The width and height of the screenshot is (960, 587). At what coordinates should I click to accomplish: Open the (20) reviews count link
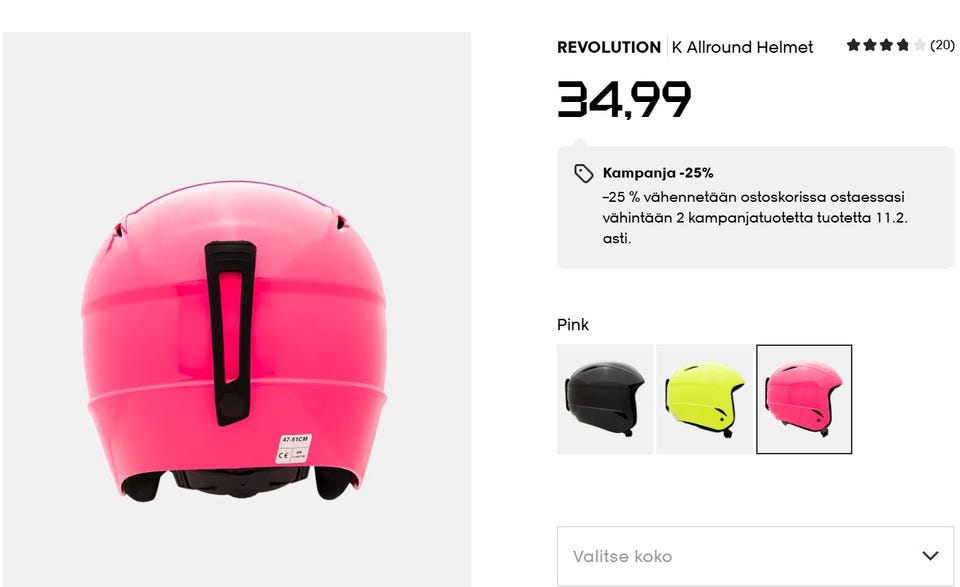[942, 45]
